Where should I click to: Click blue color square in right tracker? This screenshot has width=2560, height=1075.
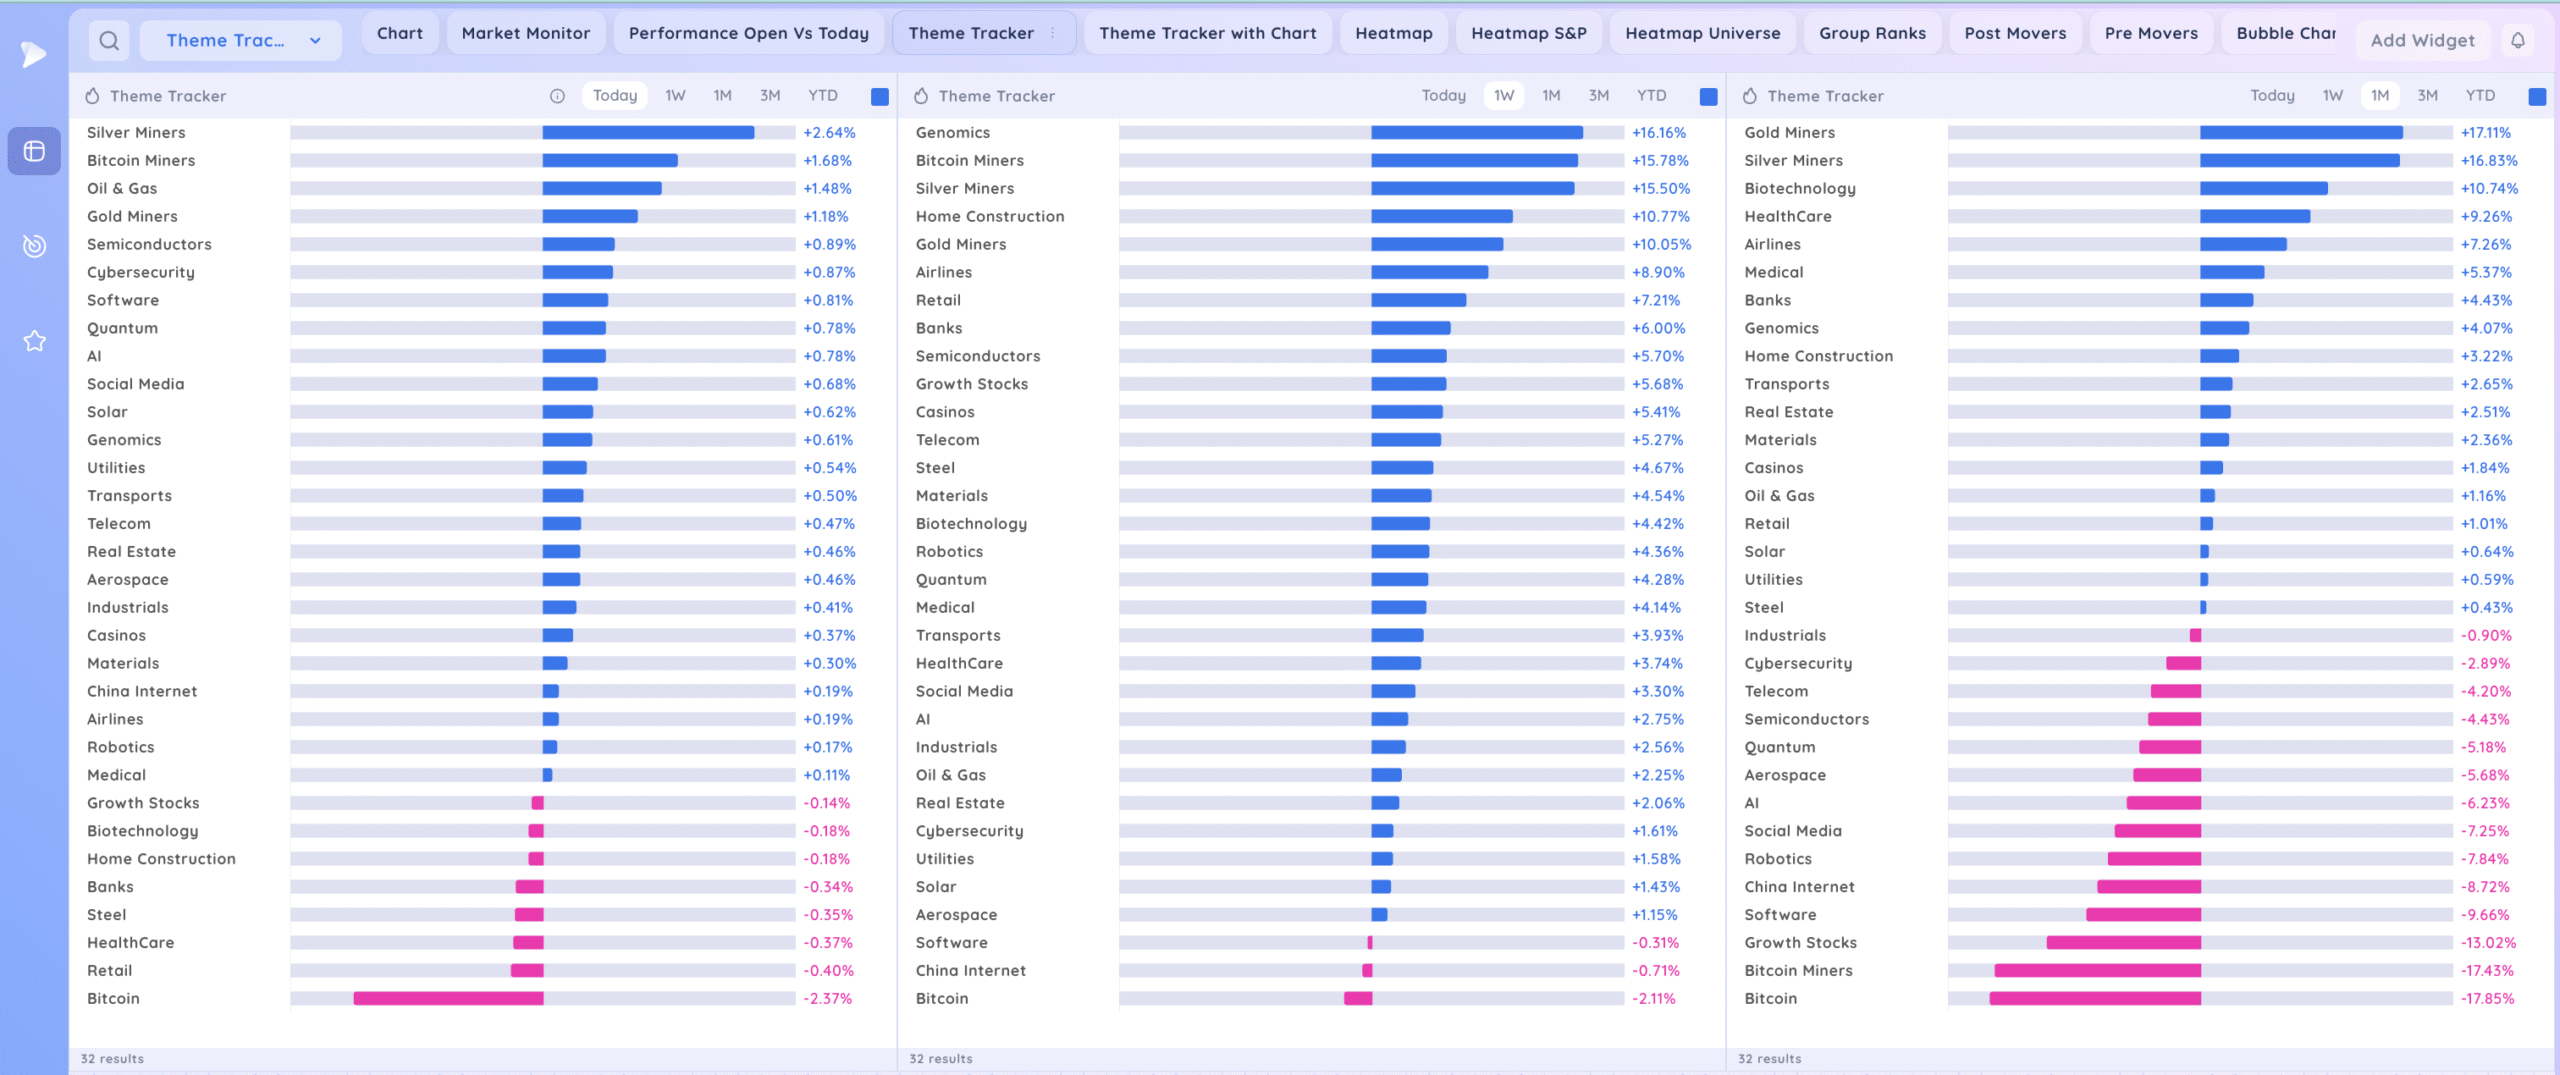pos(2536,97)
